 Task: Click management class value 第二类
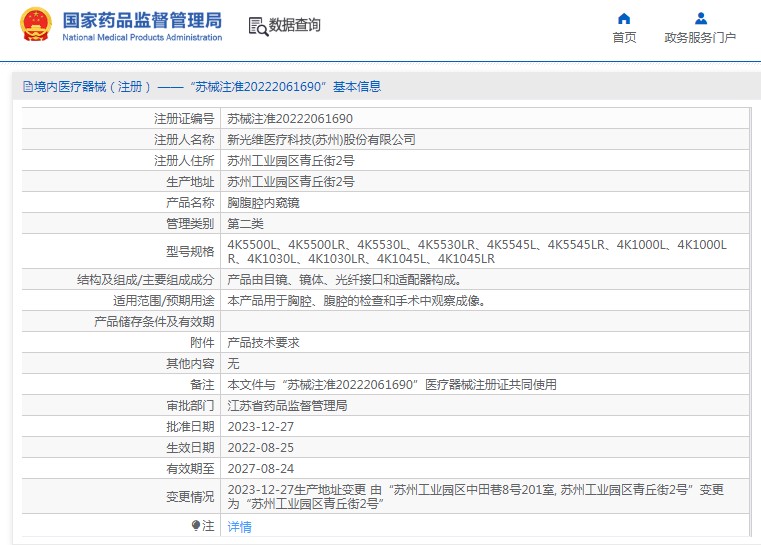(246, 224)
